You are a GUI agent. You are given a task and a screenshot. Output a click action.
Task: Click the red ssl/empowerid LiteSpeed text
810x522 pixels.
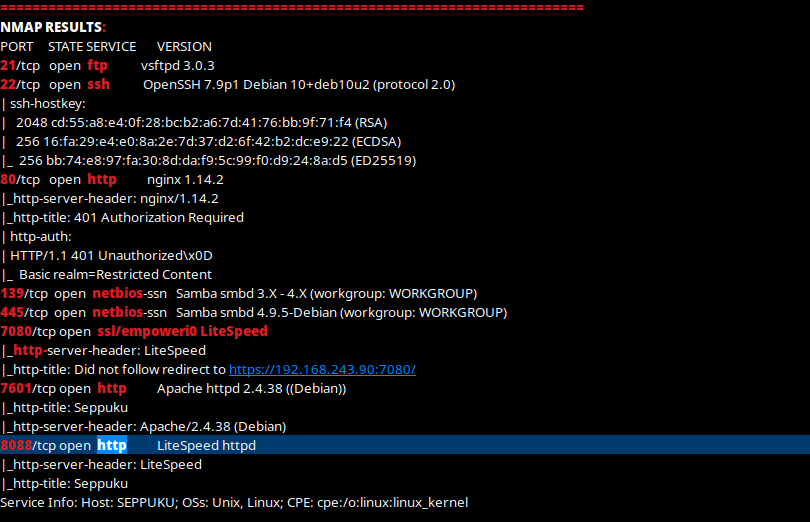(x=182, y=331)
